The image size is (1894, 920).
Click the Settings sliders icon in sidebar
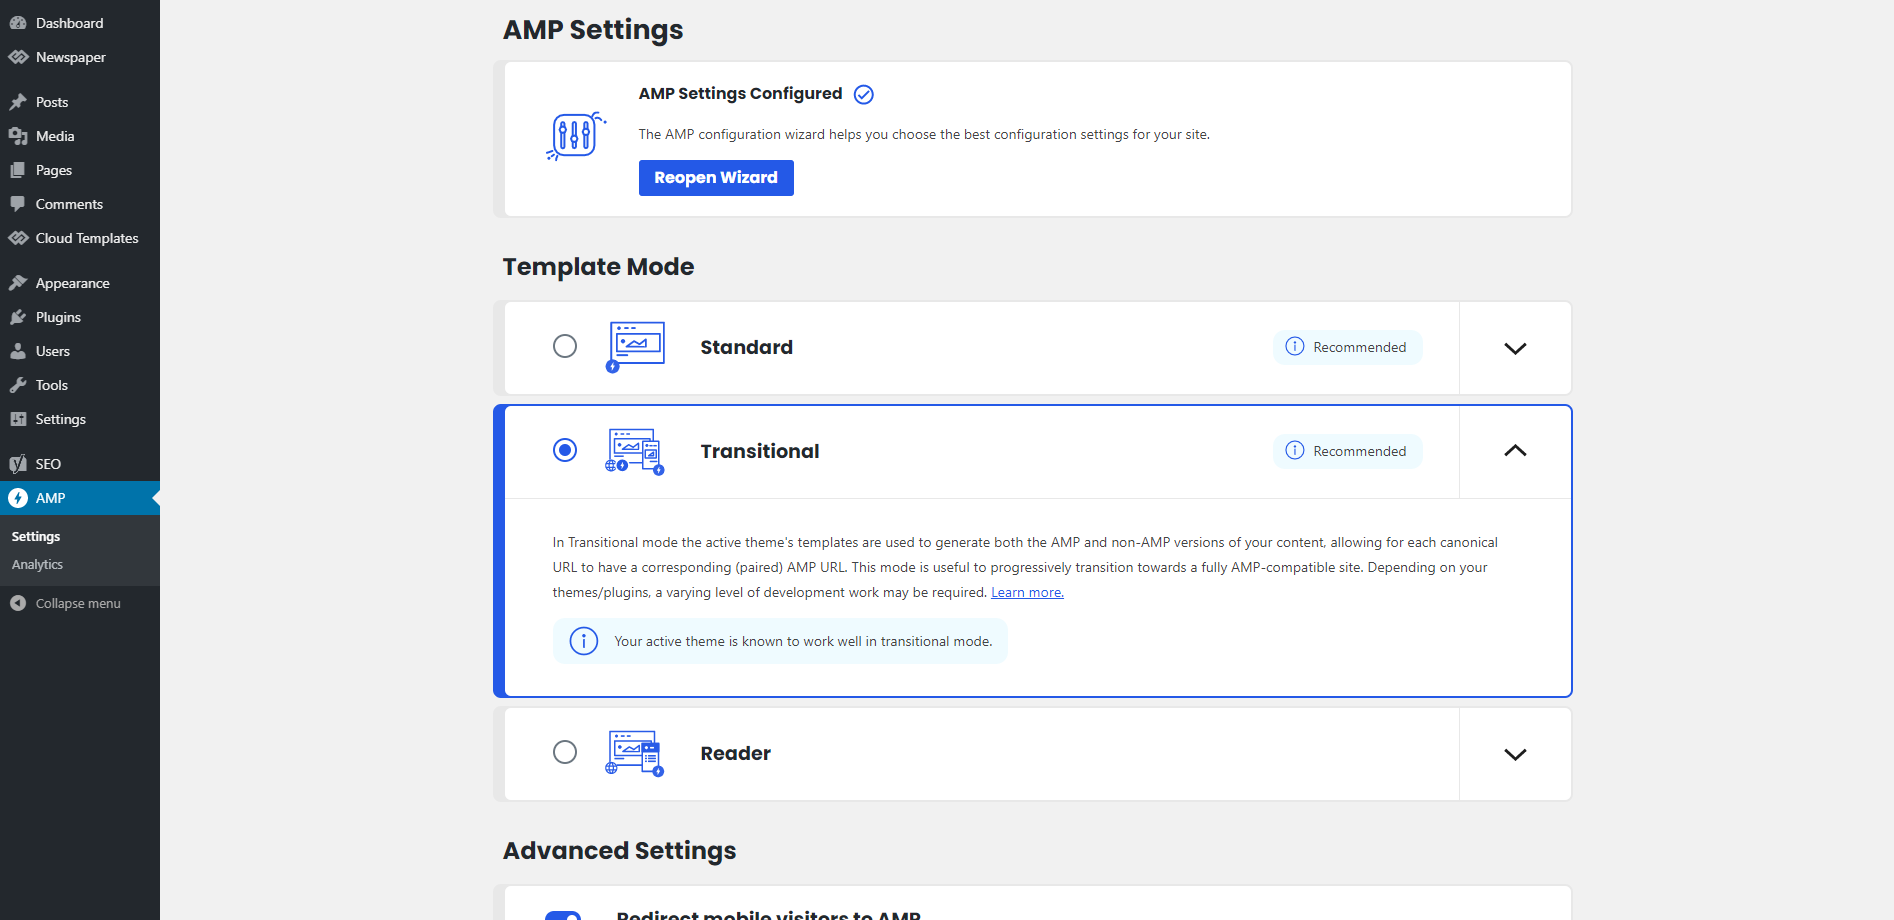pyautogui.click(x=18, y=419)
